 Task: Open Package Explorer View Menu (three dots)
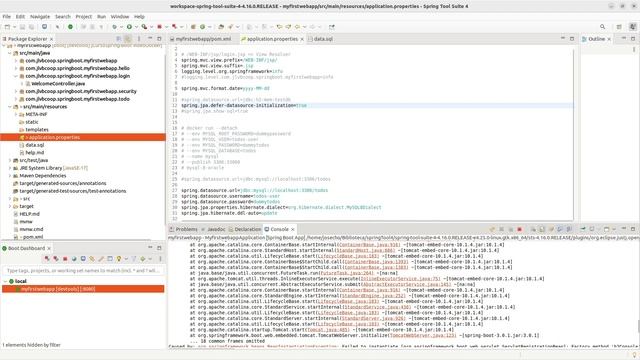coord(139,39)
